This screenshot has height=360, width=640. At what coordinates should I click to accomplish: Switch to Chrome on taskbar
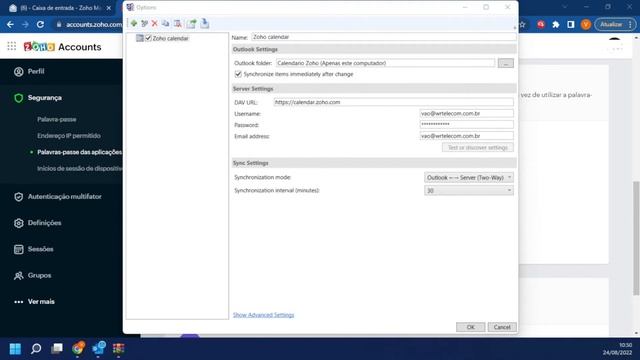78,349
